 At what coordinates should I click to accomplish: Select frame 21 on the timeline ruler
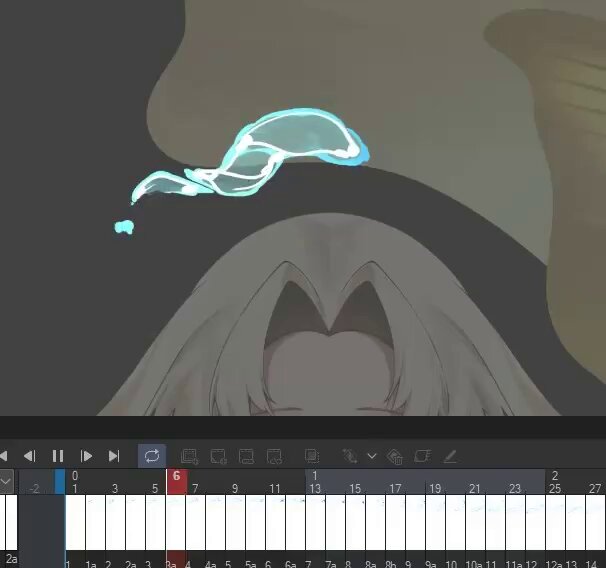(x=475, y=489)
